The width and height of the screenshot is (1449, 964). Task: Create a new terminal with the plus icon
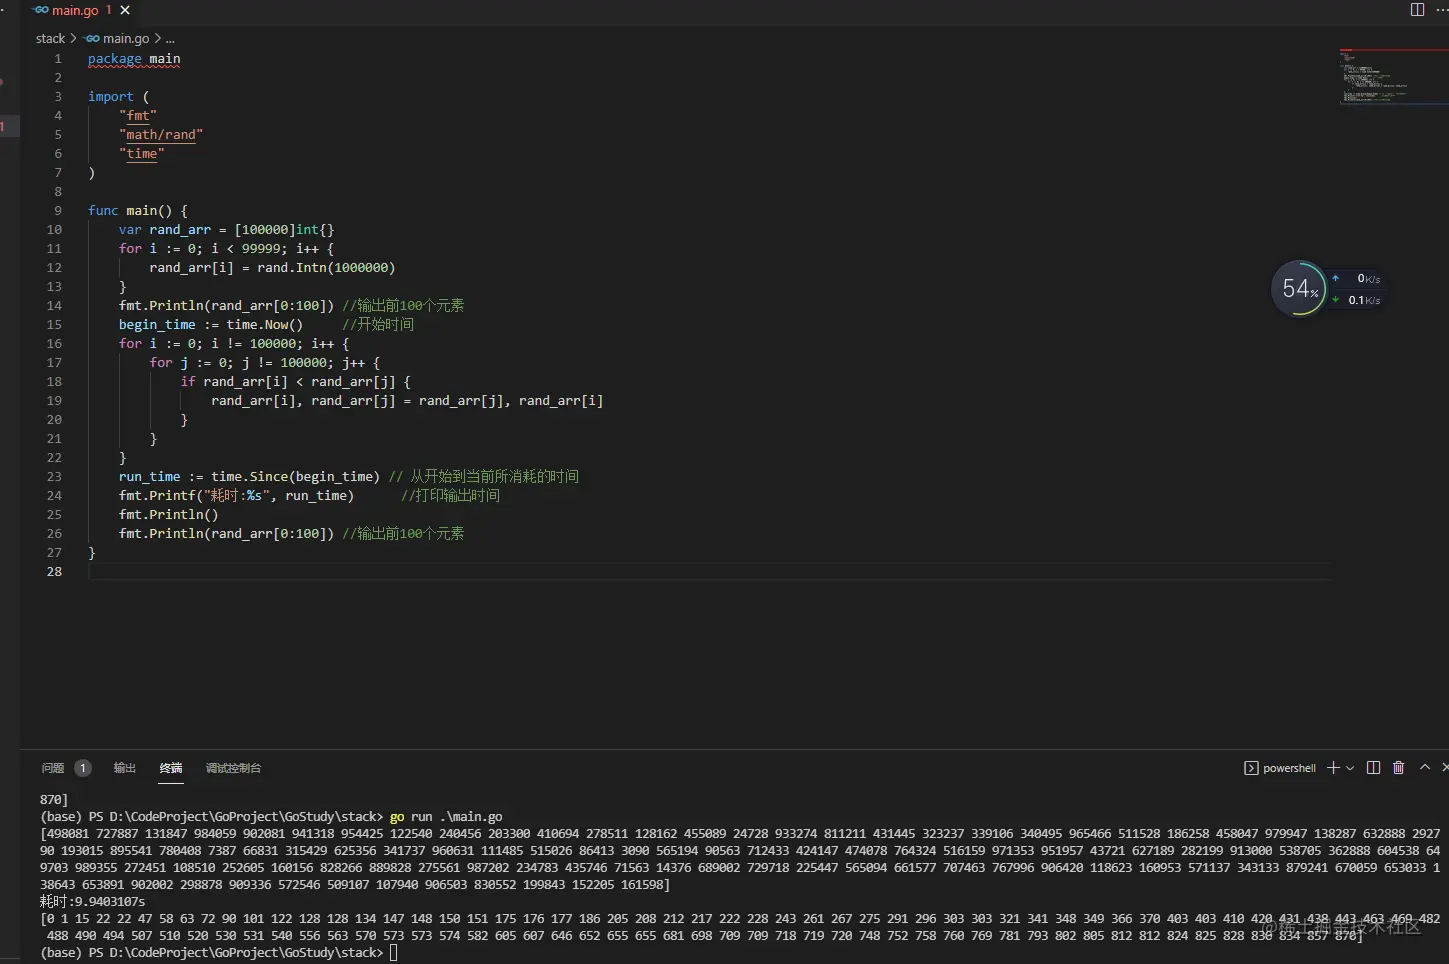(x=1333, y=768)
